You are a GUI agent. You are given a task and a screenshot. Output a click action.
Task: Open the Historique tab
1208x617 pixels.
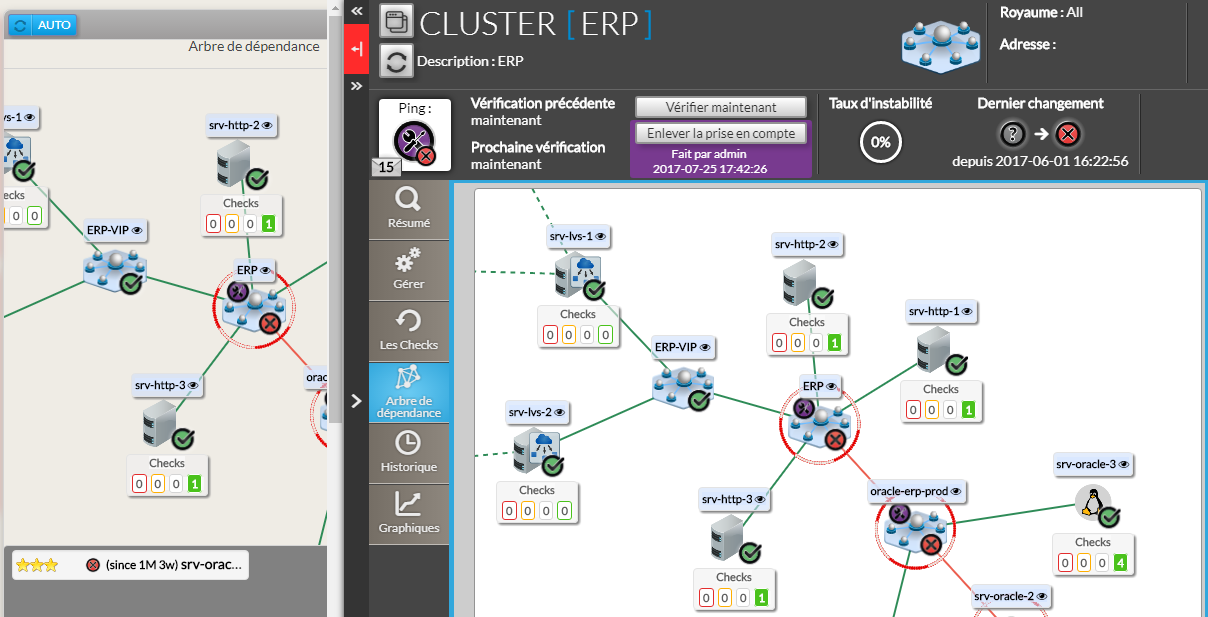[x=409, y=451]
